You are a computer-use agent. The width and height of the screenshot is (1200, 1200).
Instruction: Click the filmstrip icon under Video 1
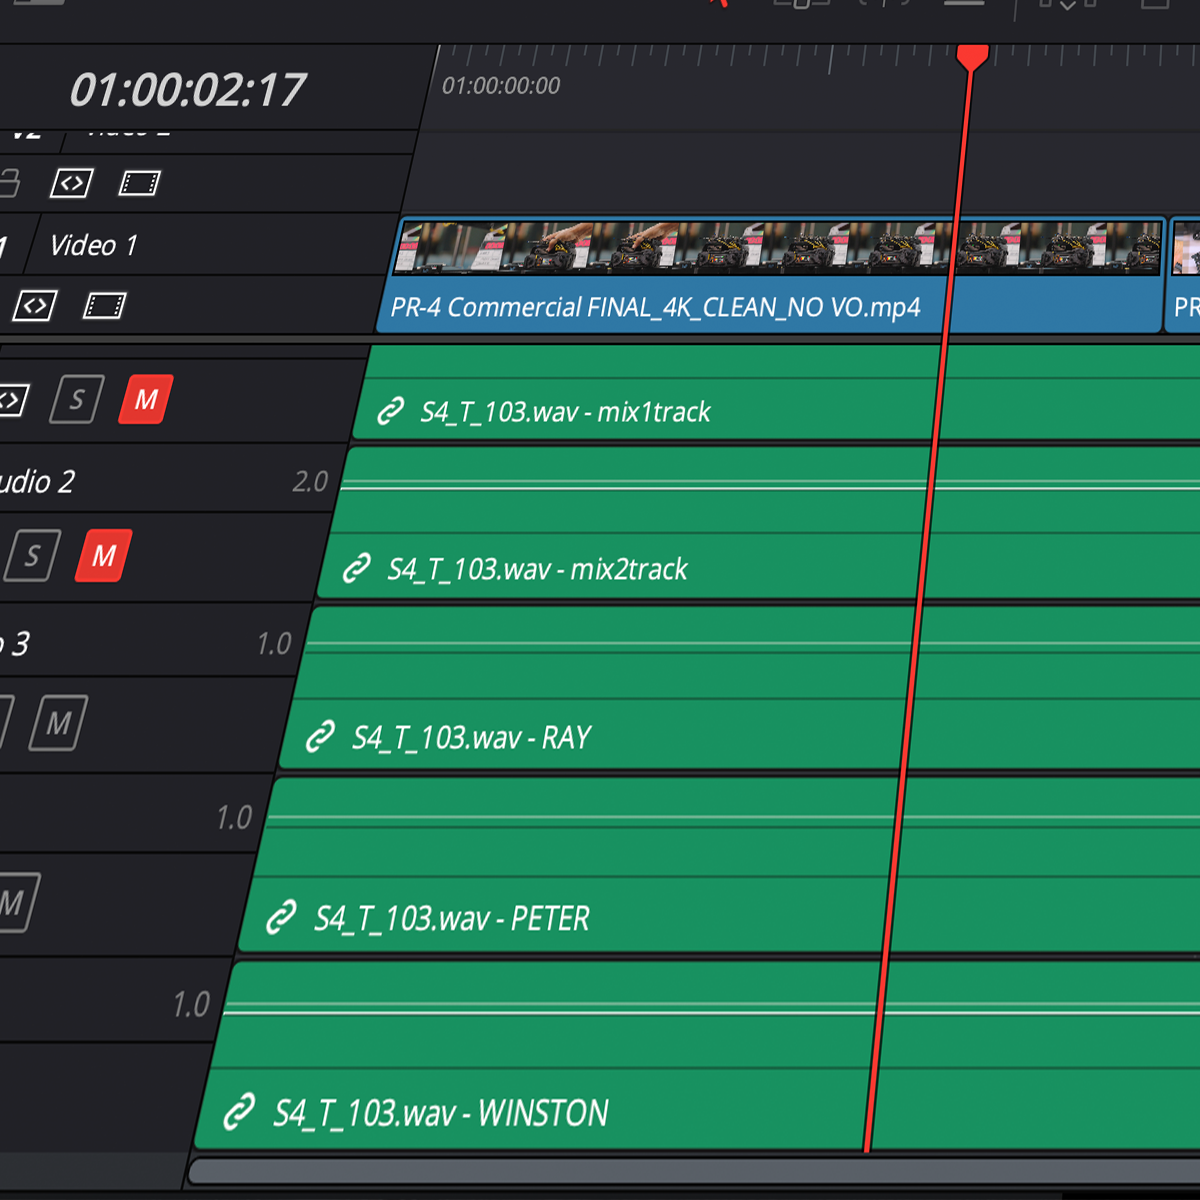[104, 306]
